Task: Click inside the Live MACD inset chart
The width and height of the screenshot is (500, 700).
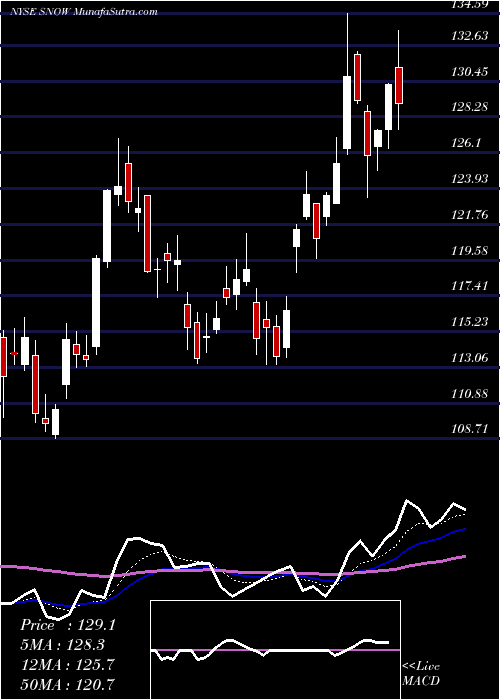Action: tap(275, 650)
